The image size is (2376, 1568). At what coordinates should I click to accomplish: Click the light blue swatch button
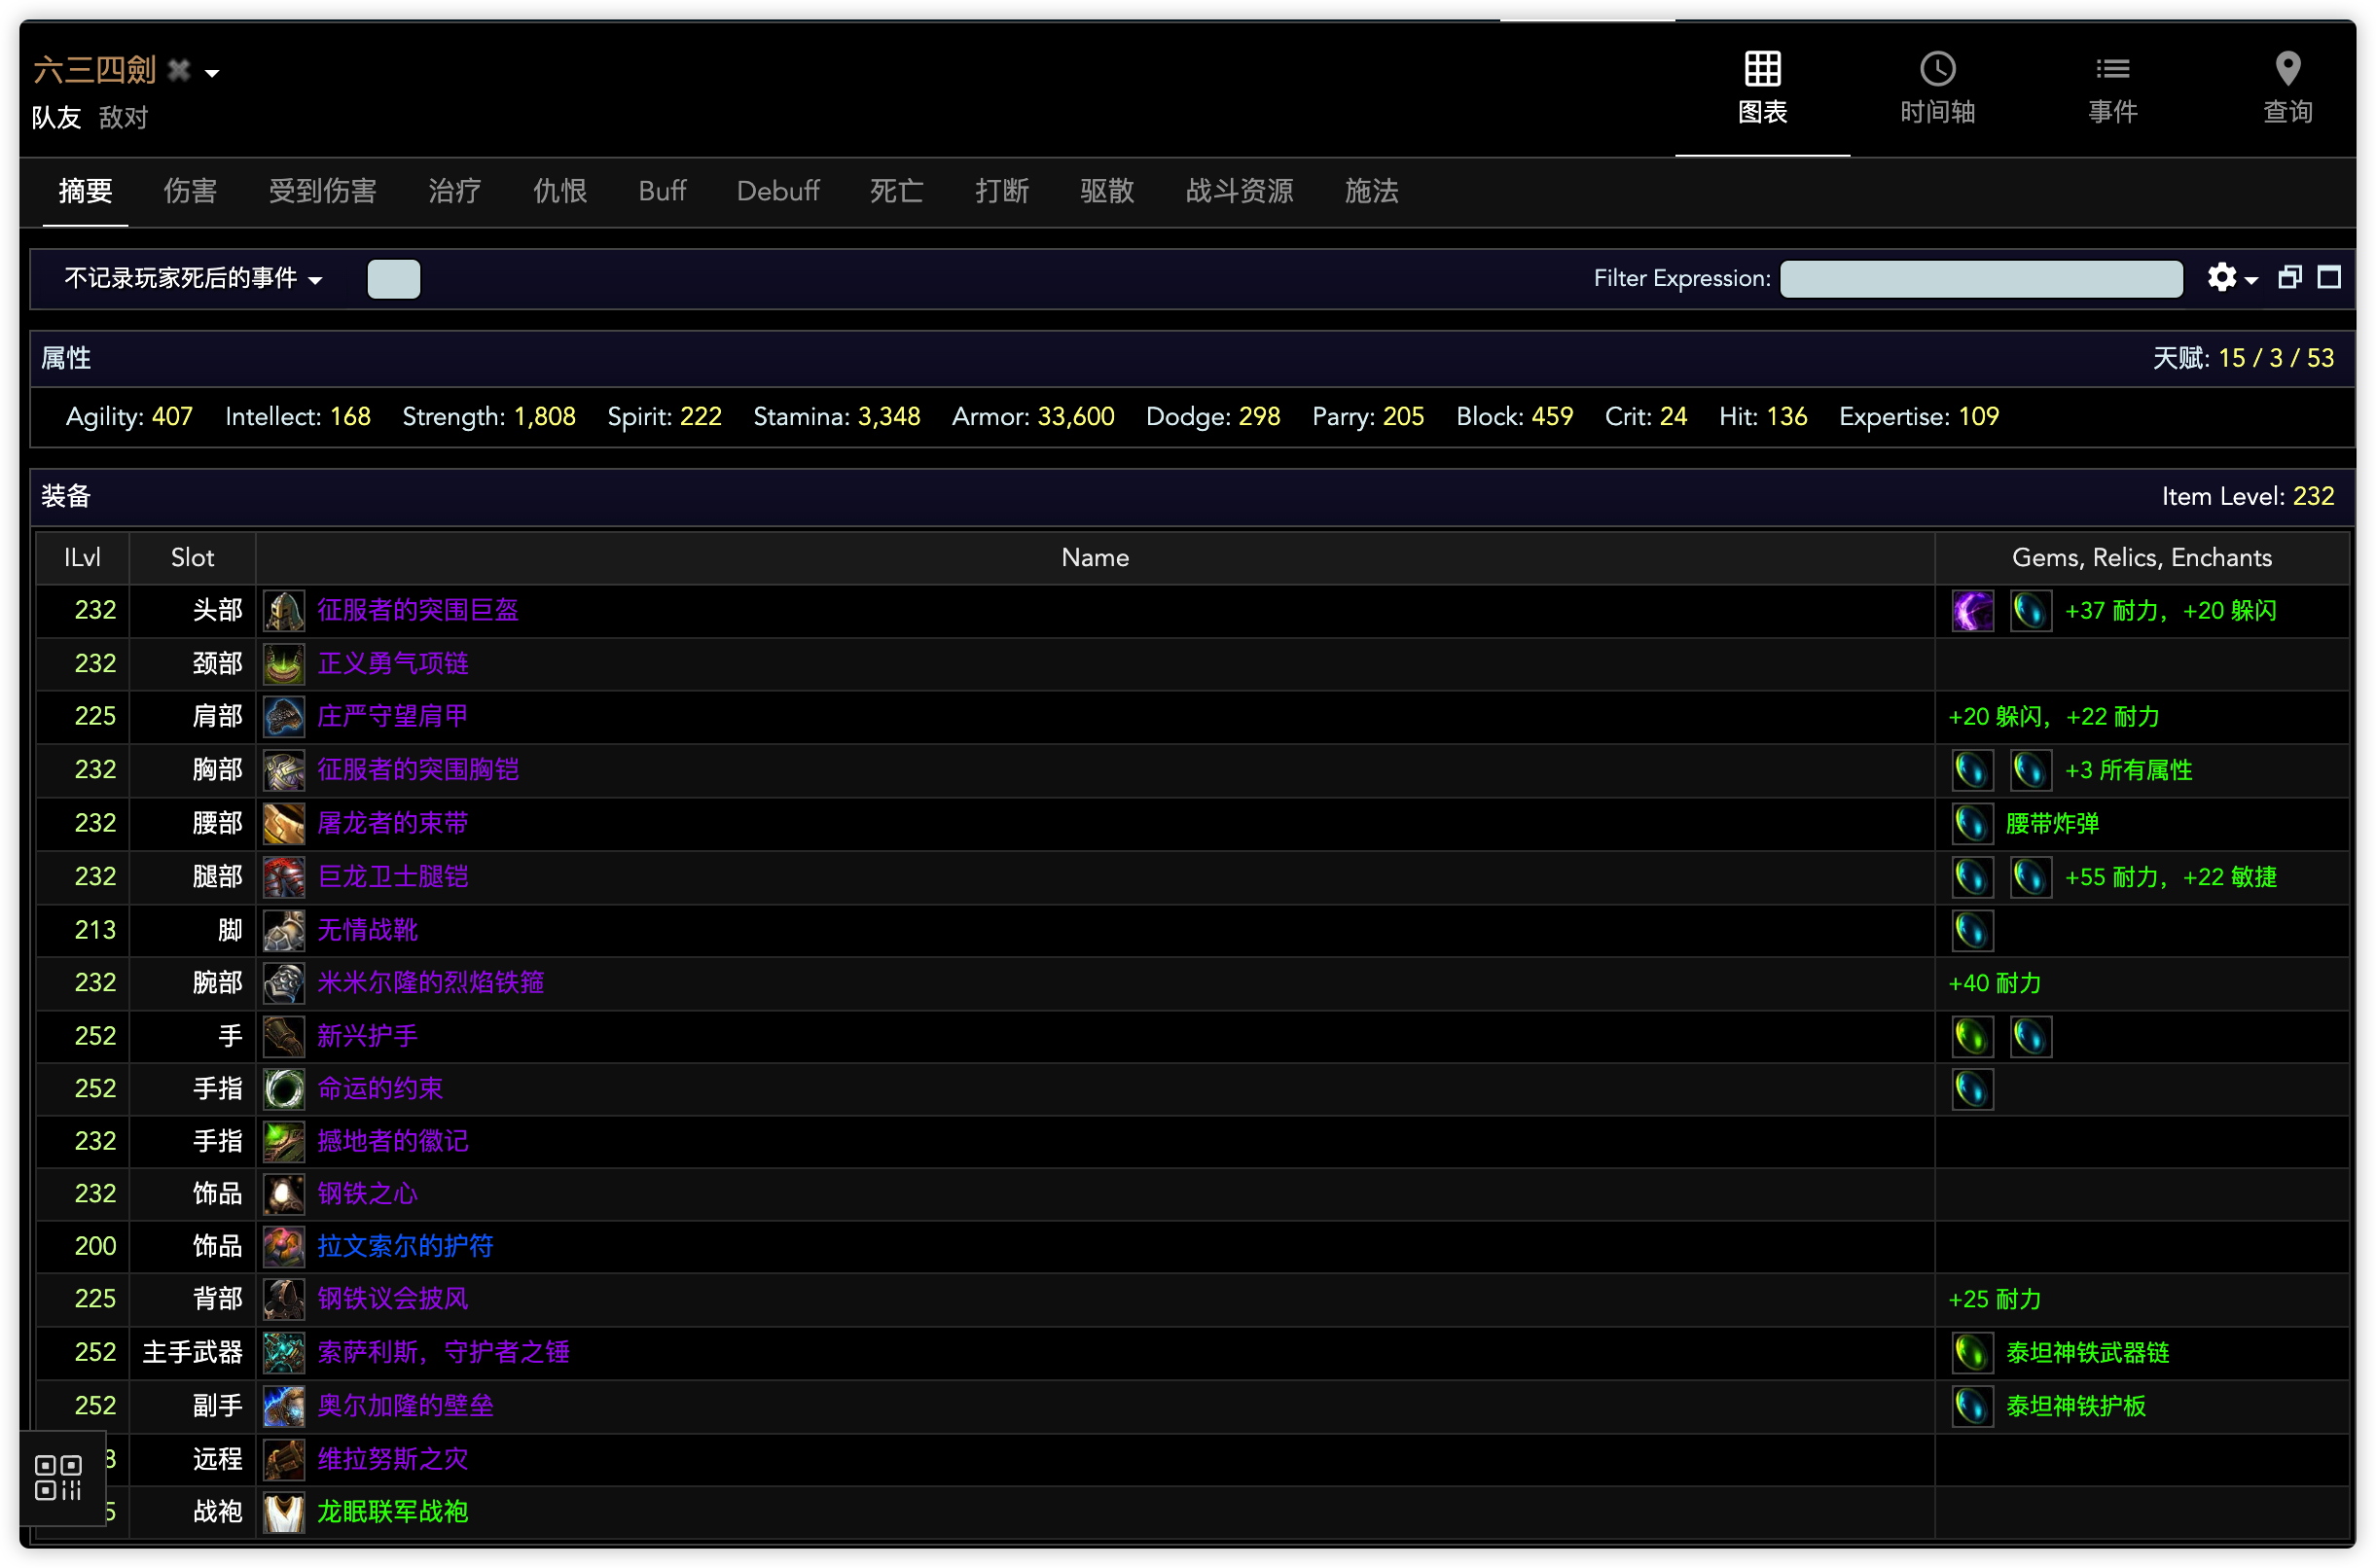[393, 278]
